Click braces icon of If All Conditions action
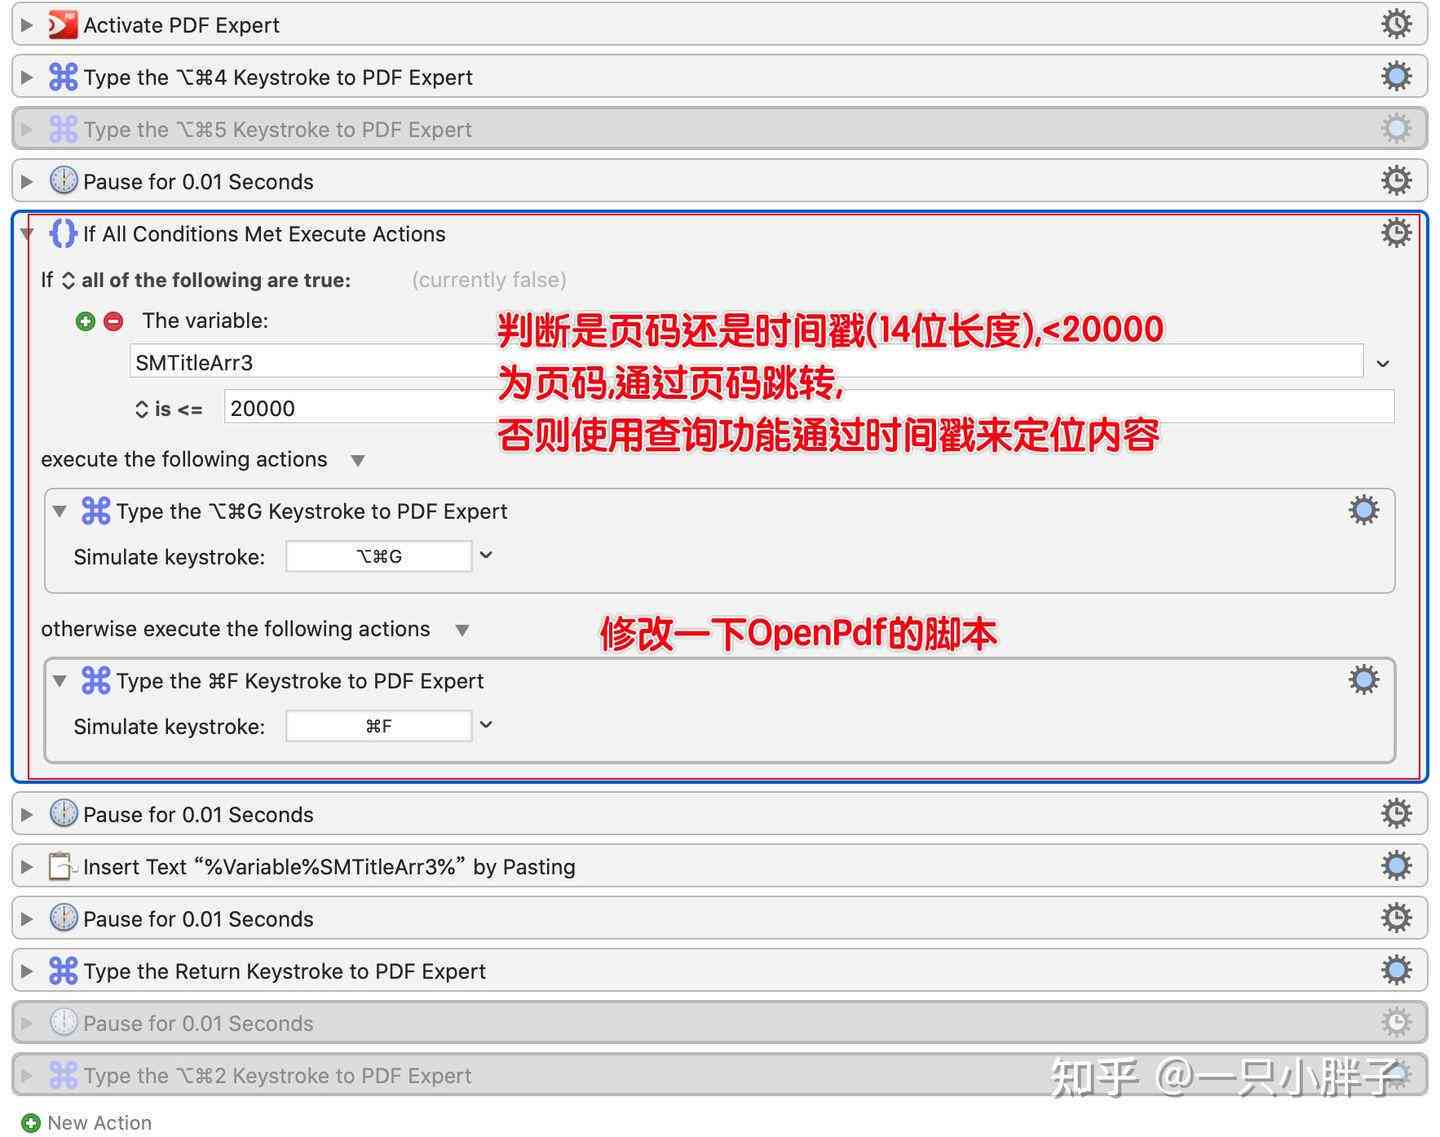Screen dimensions: 1440x1137 click(x=63, y=233)
